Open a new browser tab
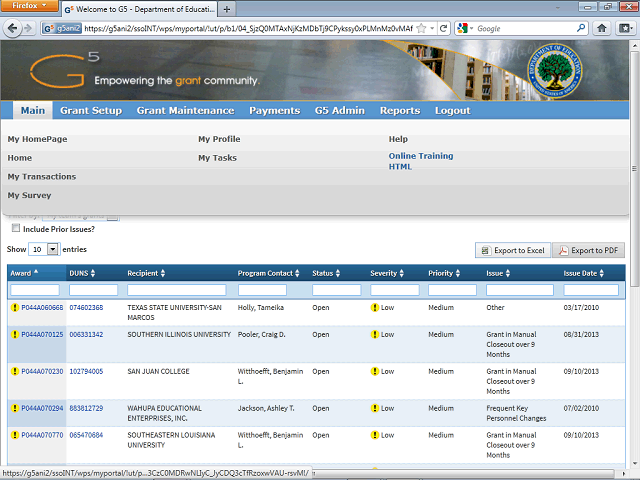Screen dimensions: 640x480 (x=229, y=9)
